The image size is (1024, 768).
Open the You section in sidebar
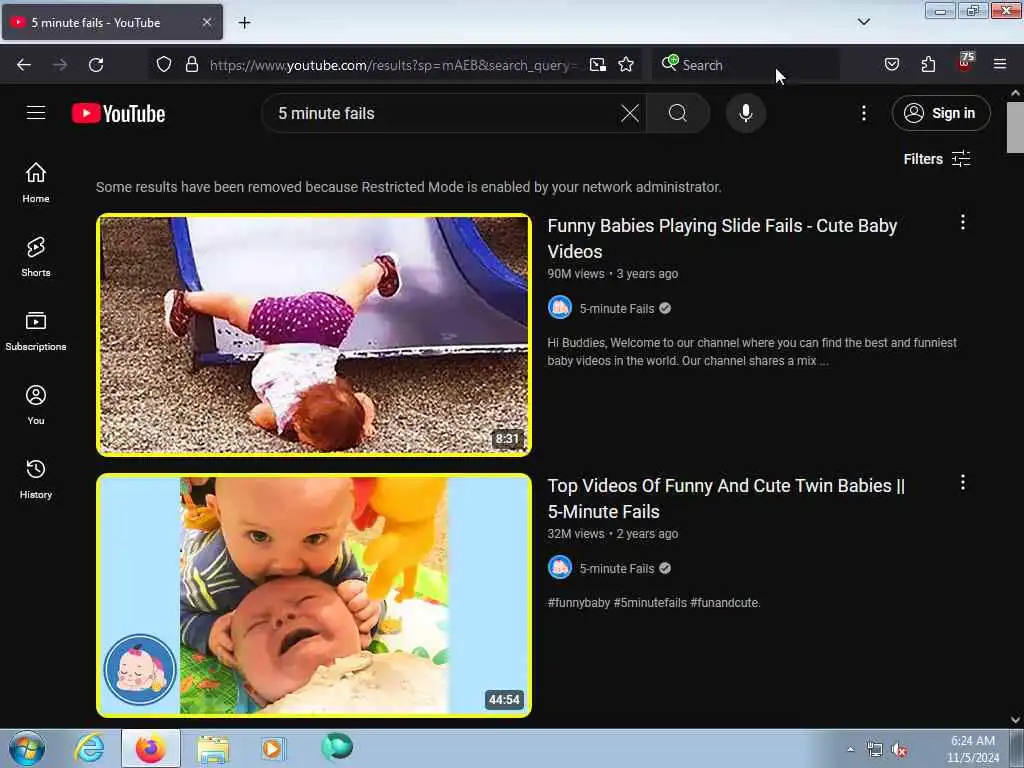(x=36, y=405)
